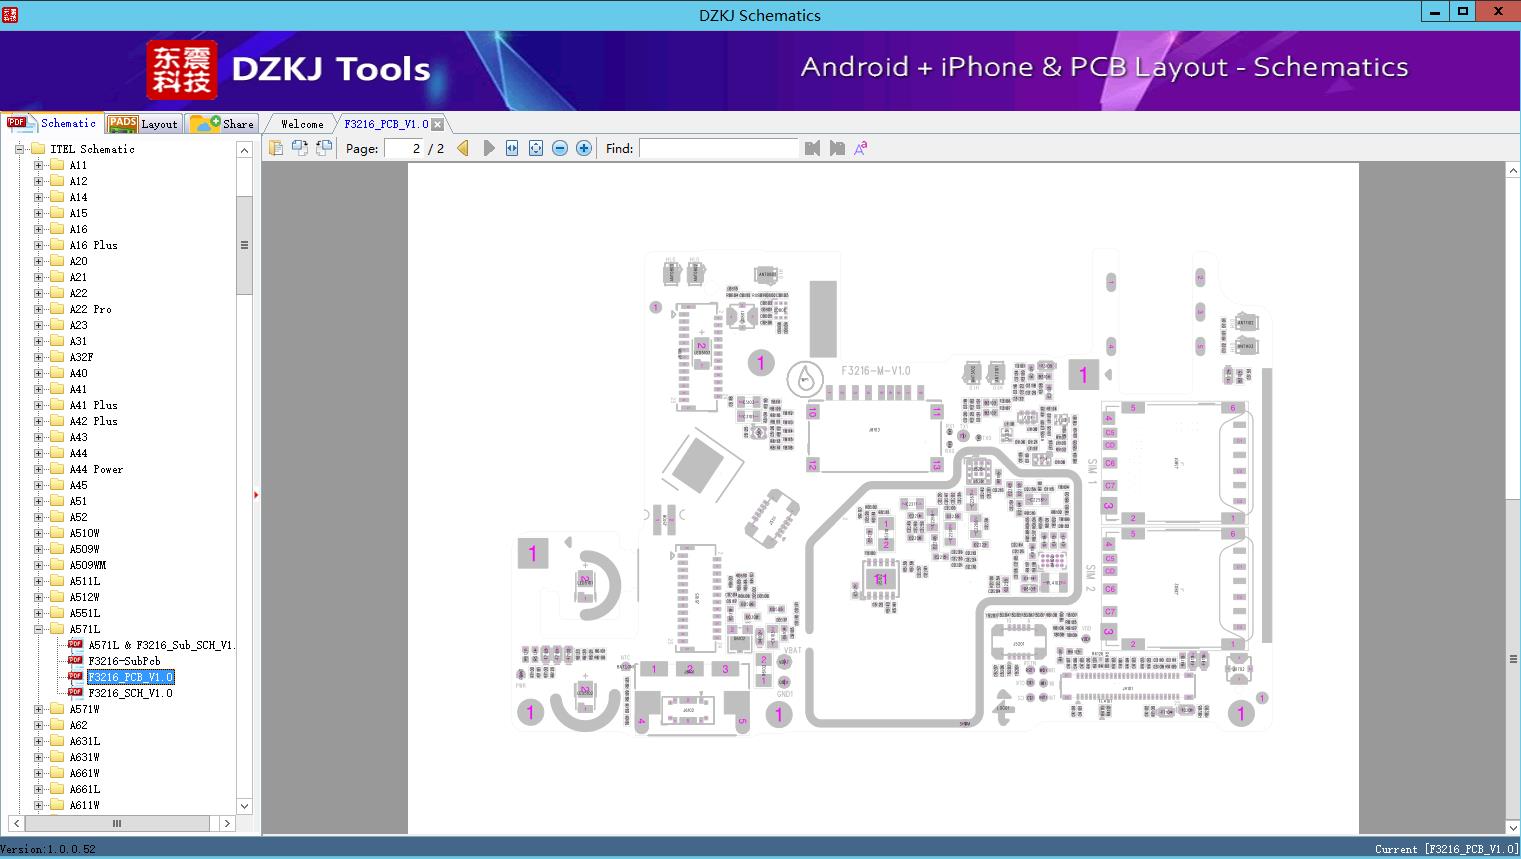Expand the A16 Plus folder

(38, 245)
